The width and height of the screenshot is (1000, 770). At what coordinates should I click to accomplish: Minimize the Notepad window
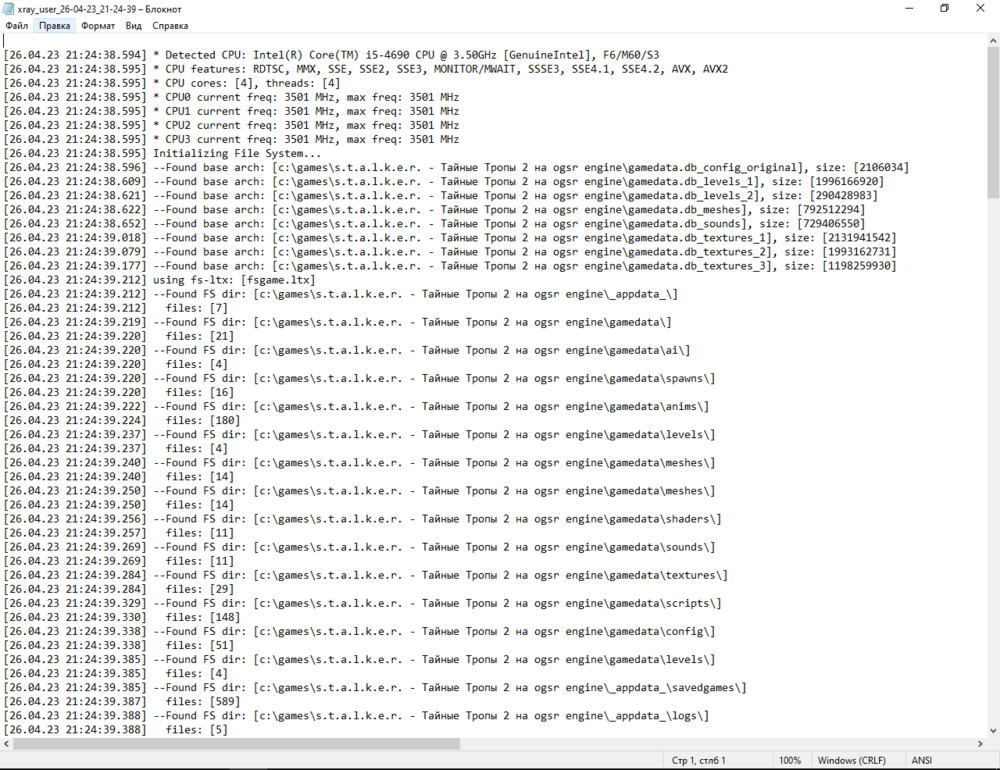[909, 8]
